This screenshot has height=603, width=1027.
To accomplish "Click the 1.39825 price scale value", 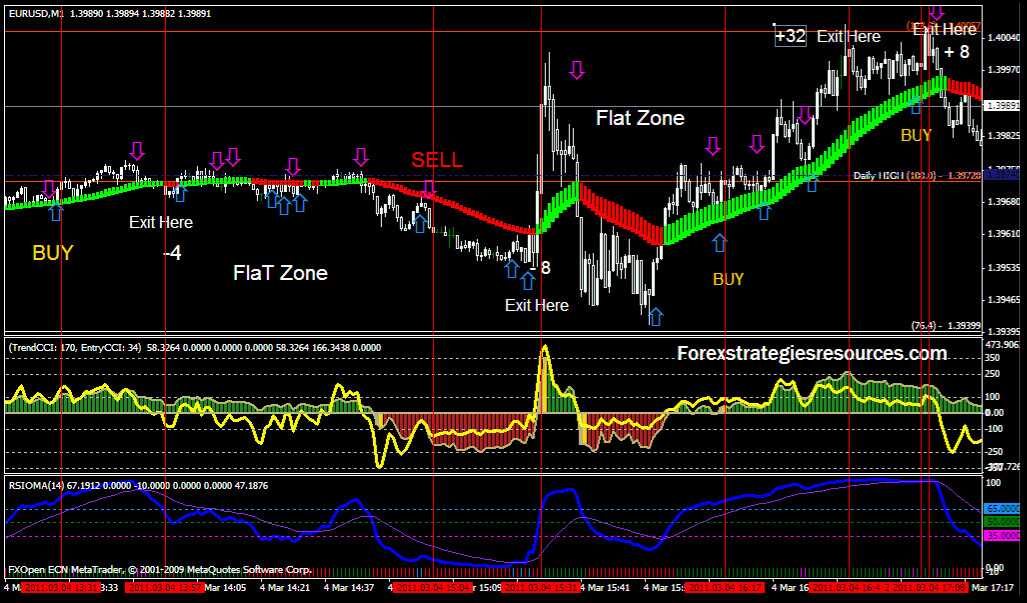I will tap(1006, 136).
